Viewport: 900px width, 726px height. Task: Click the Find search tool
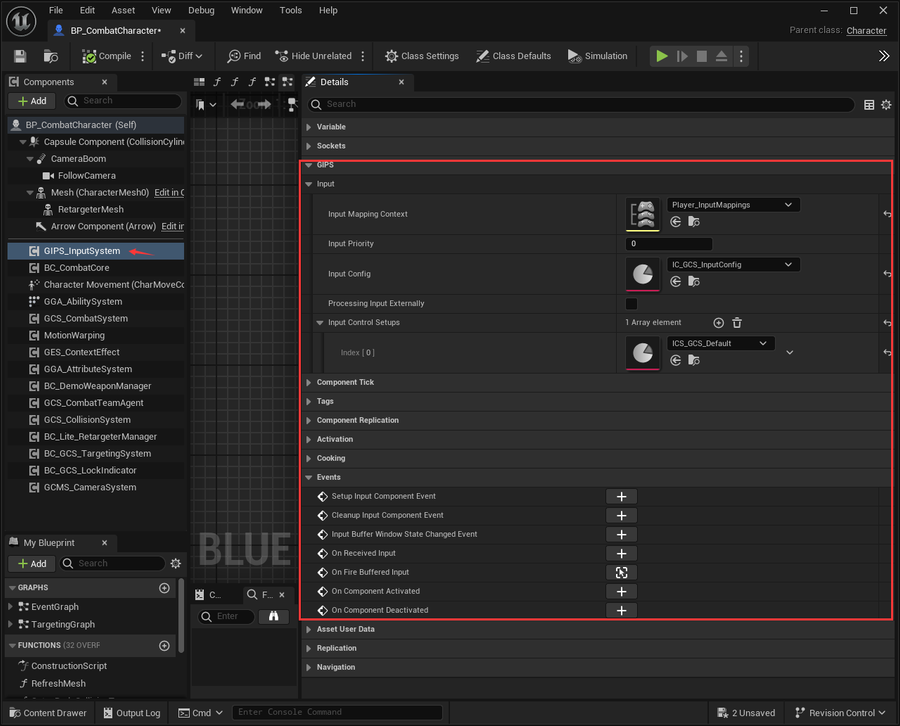pos(244,56)
